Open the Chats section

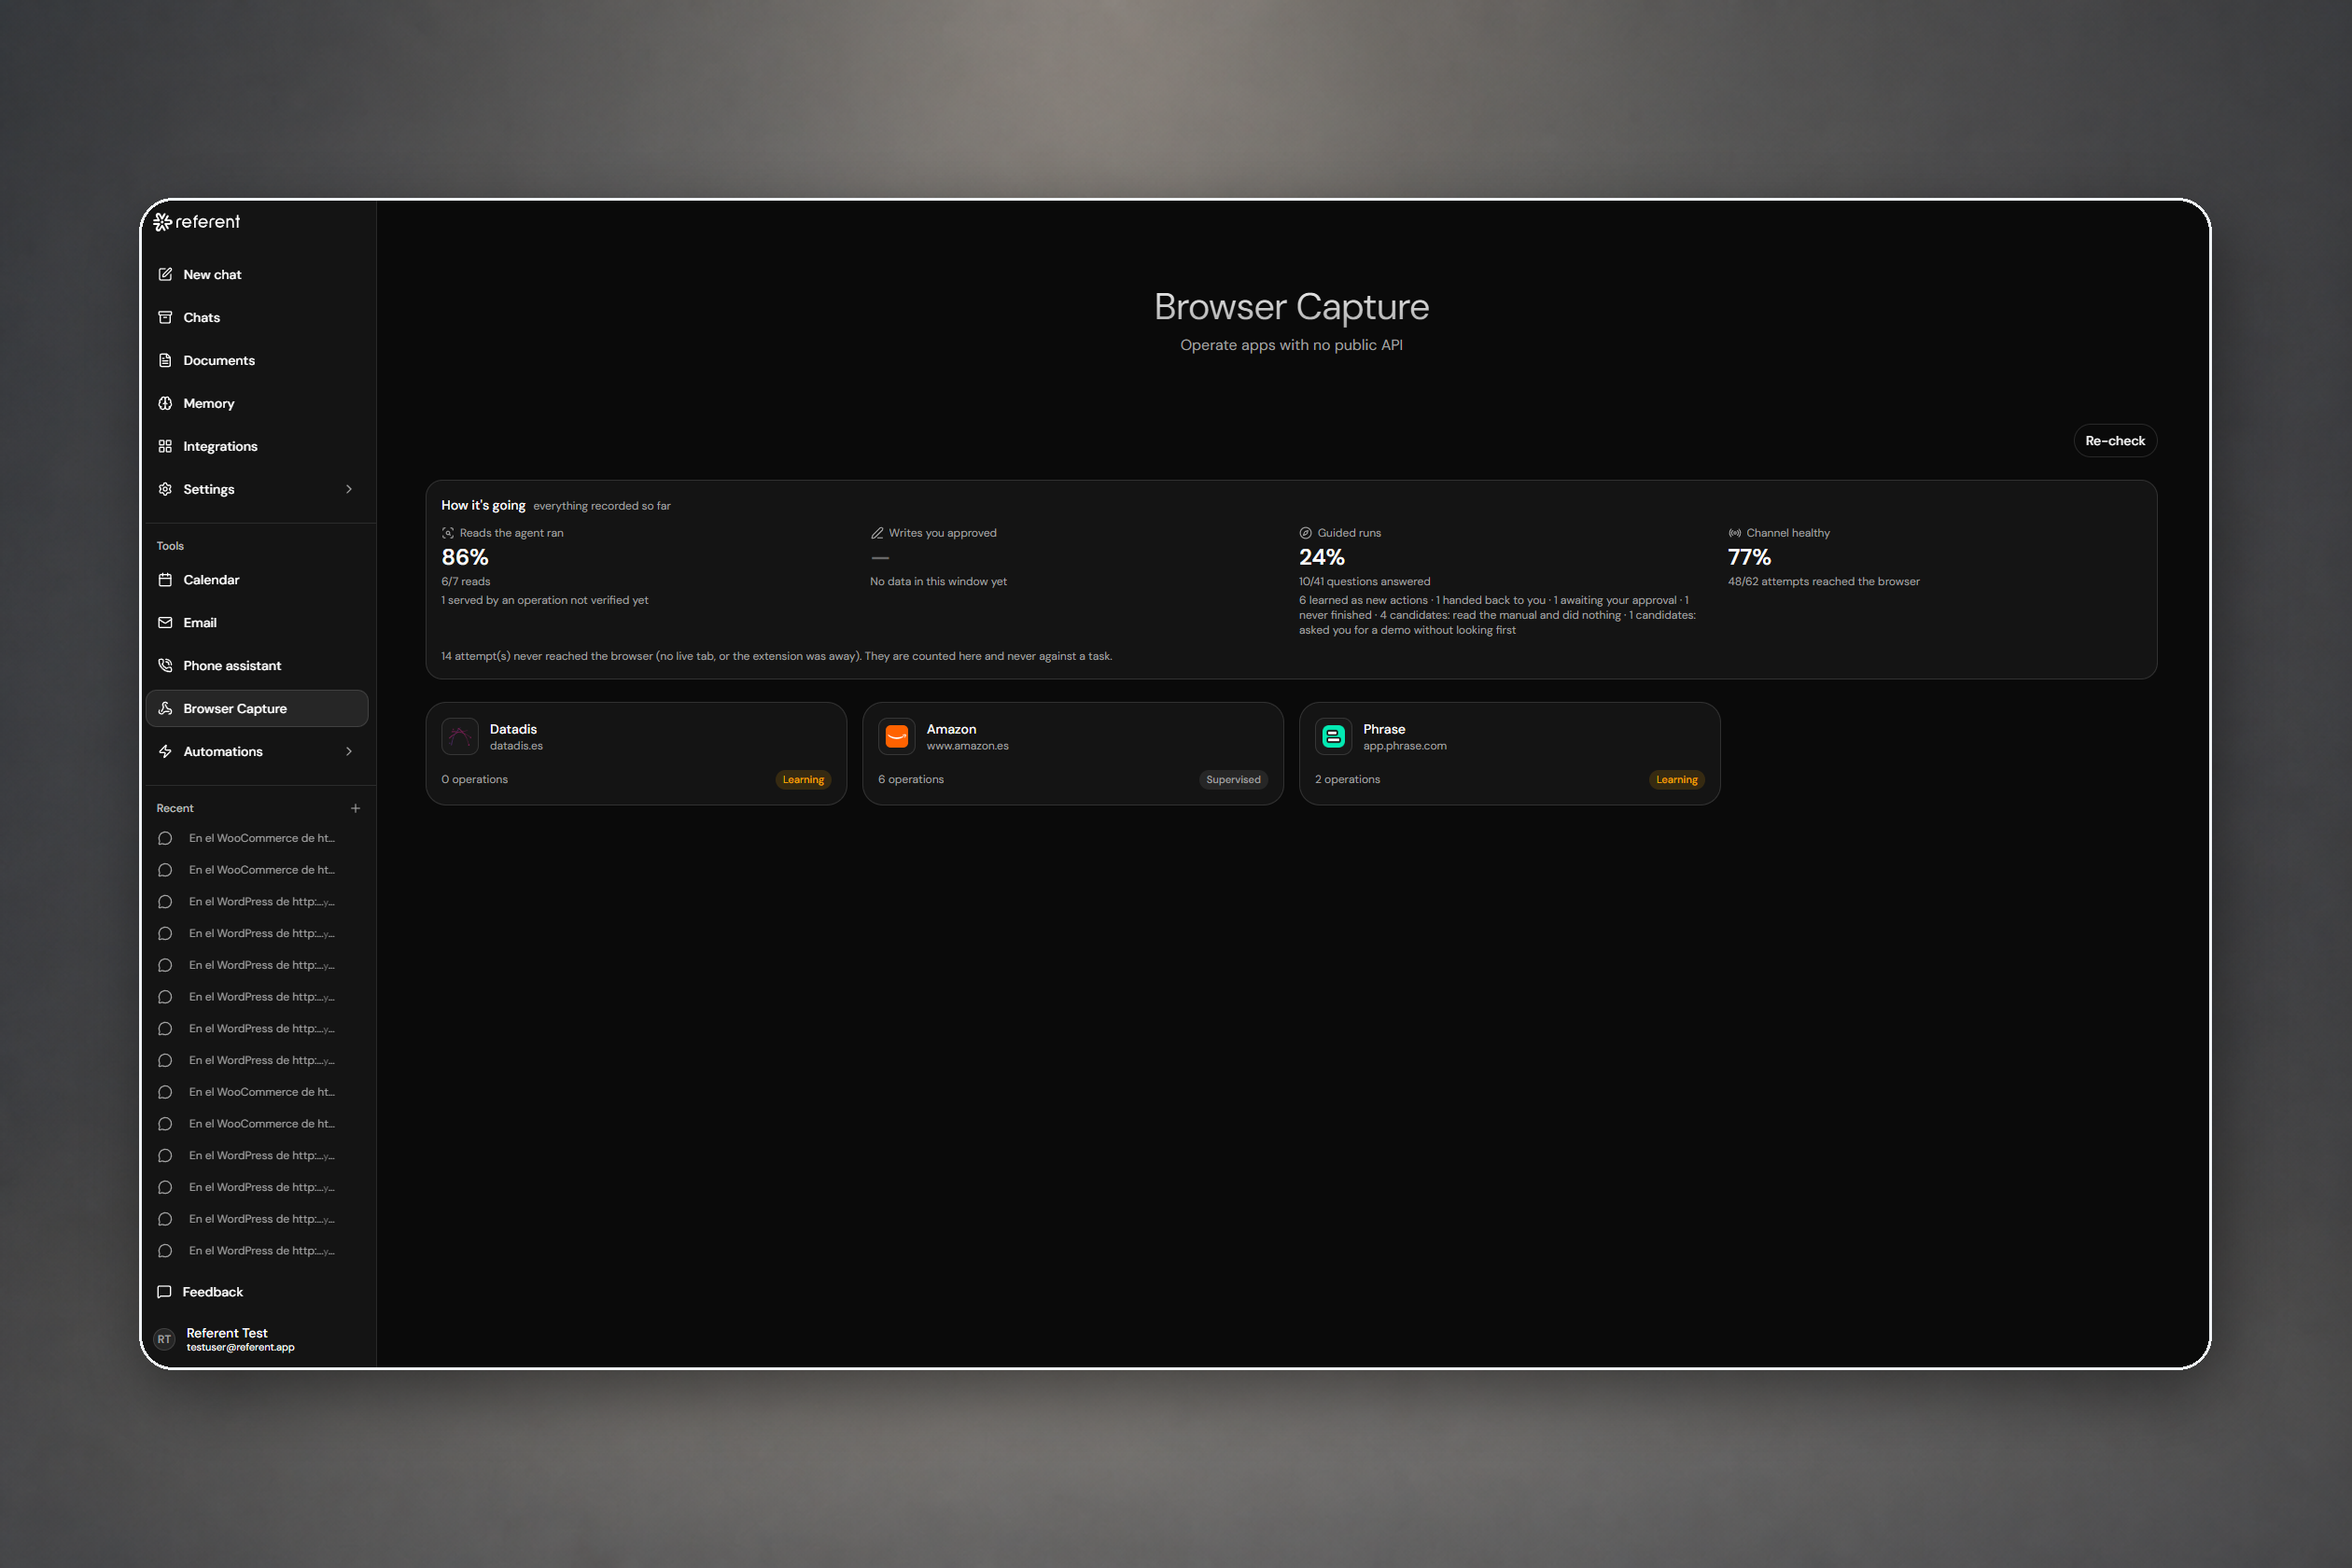(x=257, y=317)
